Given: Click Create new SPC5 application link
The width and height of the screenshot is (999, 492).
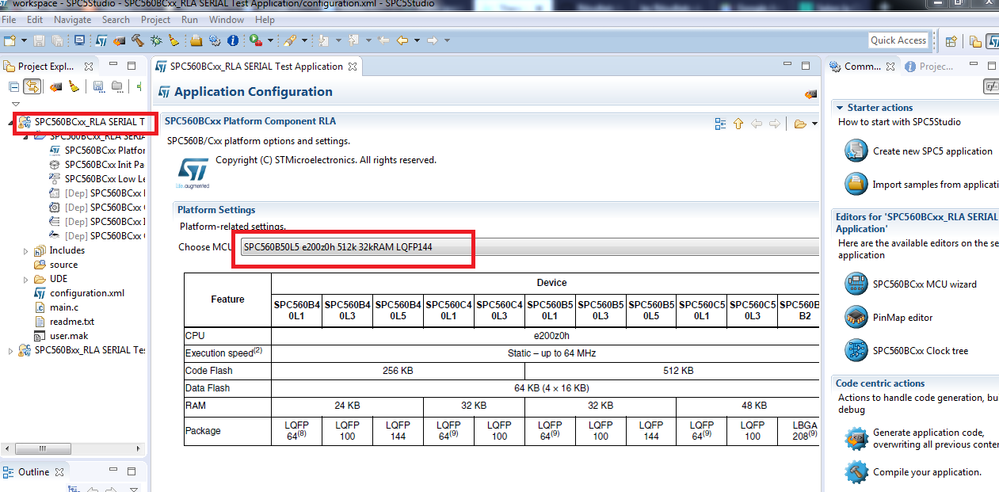Looking at the screenshot, I should 932,152.
